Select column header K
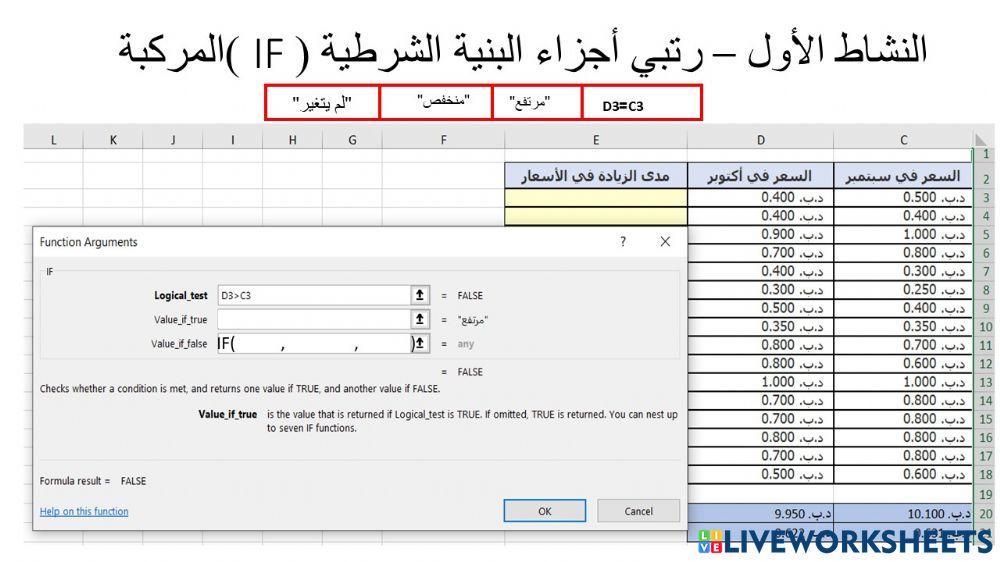Viewport: 1000px width, 562px height. click(x=113, y=140)
